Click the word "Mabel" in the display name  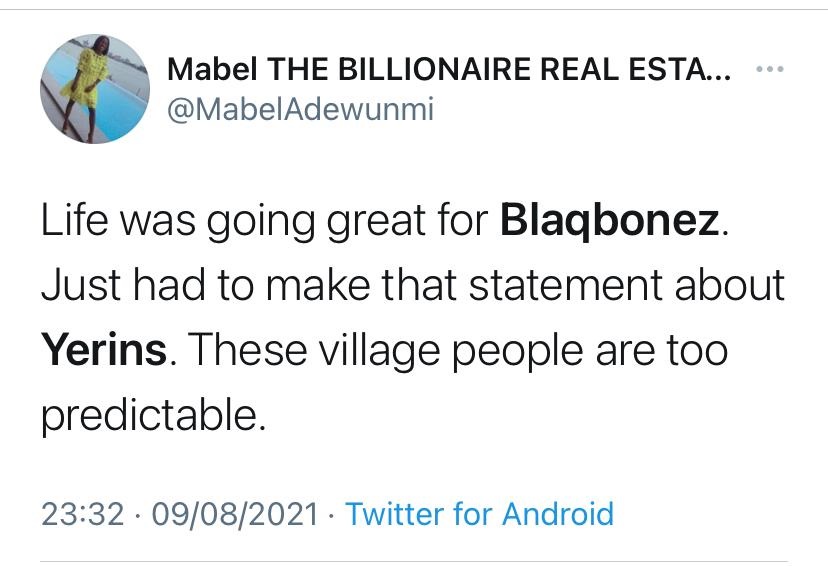point(206,70)
